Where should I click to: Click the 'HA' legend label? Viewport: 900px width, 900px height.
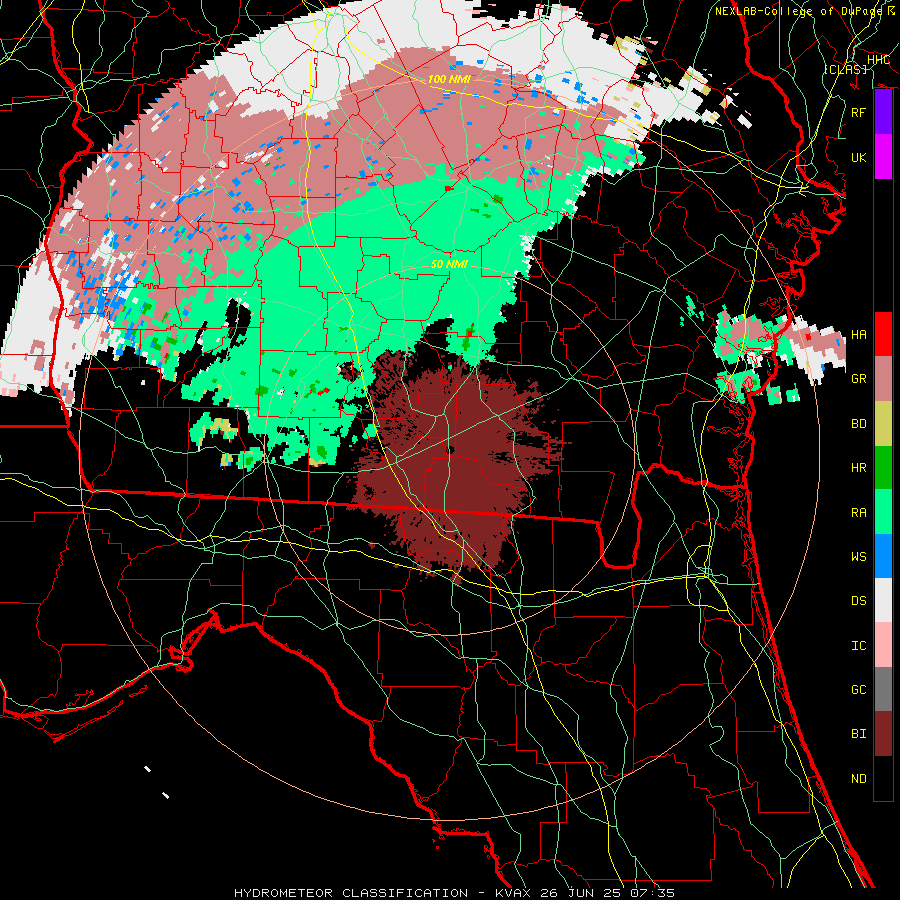point(859,335)
